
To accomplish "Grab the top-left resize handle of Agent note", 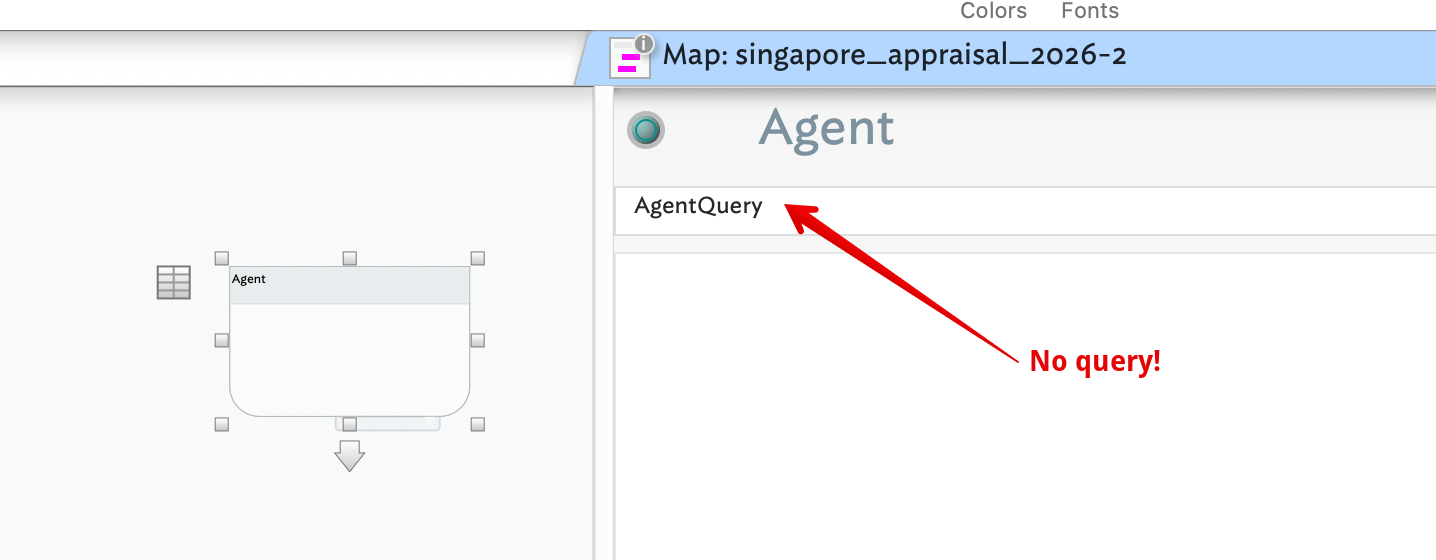I will coord(222,258).
